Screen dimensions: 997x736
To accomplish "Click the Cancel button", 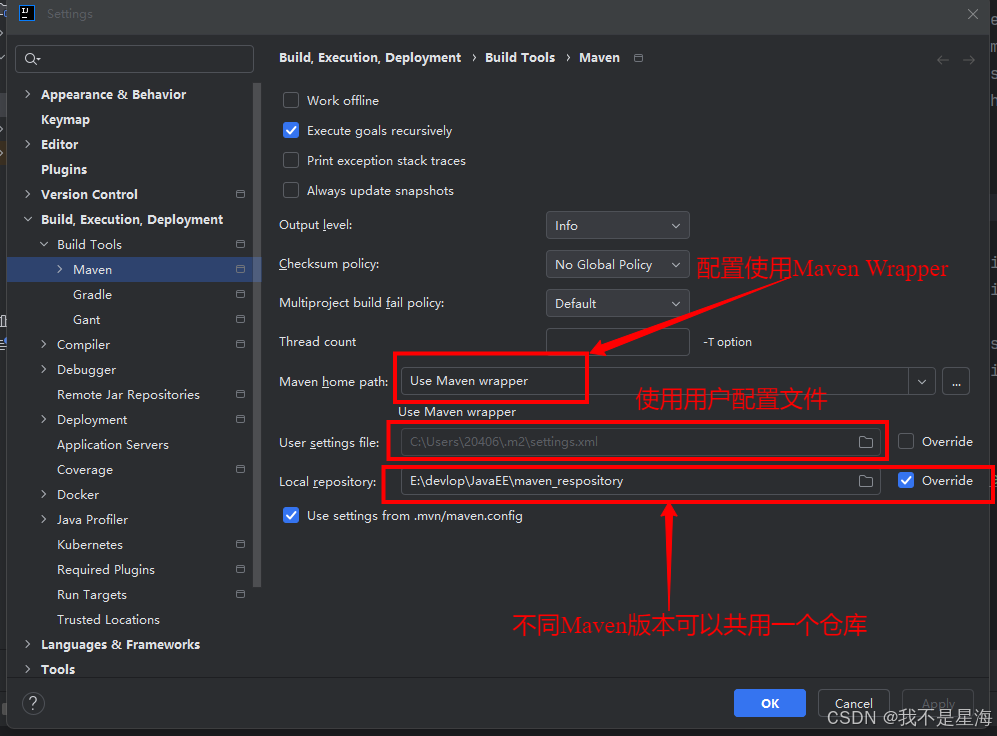I will [853, 703].
